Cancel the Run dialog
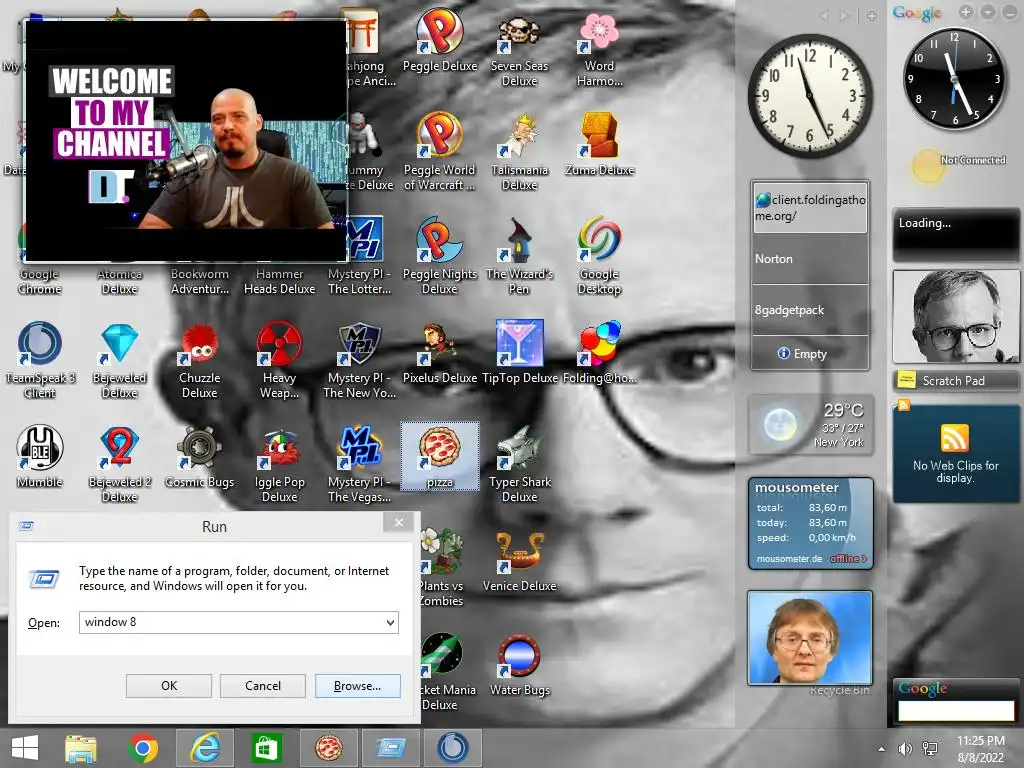 (x=263, y=686)
